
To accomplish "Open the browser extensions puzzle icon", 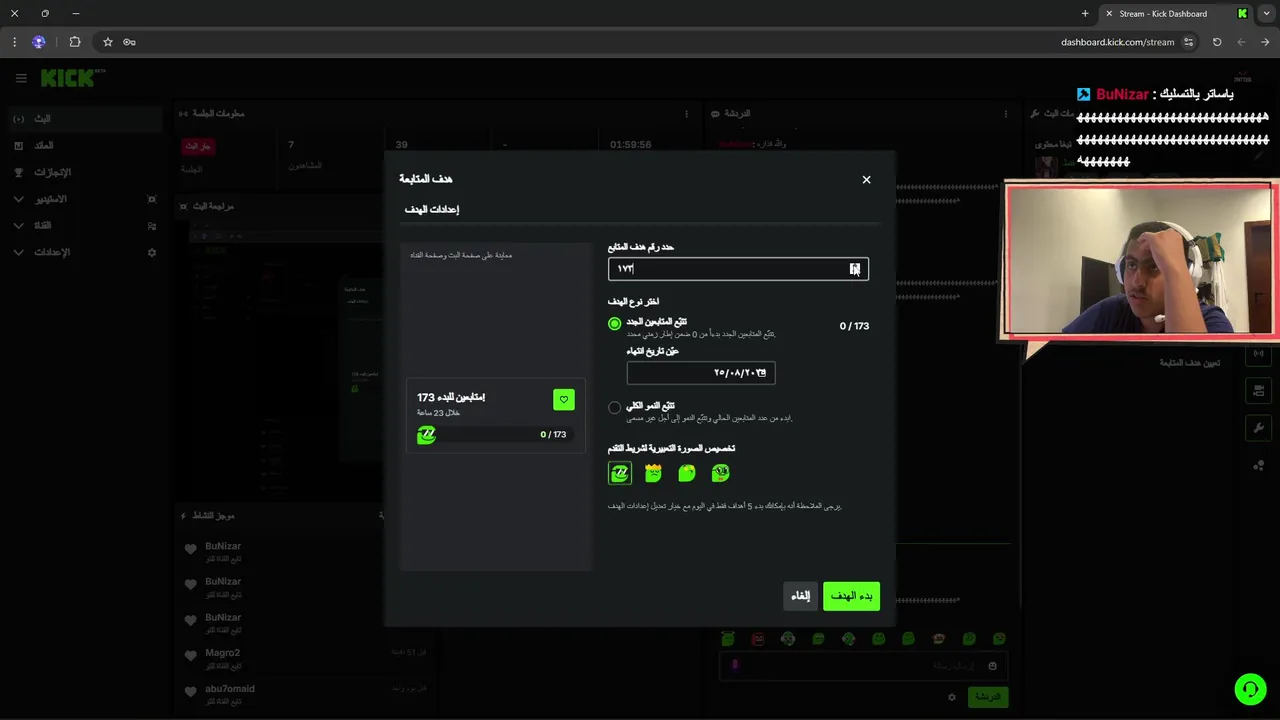I will [x=74, y=42].
